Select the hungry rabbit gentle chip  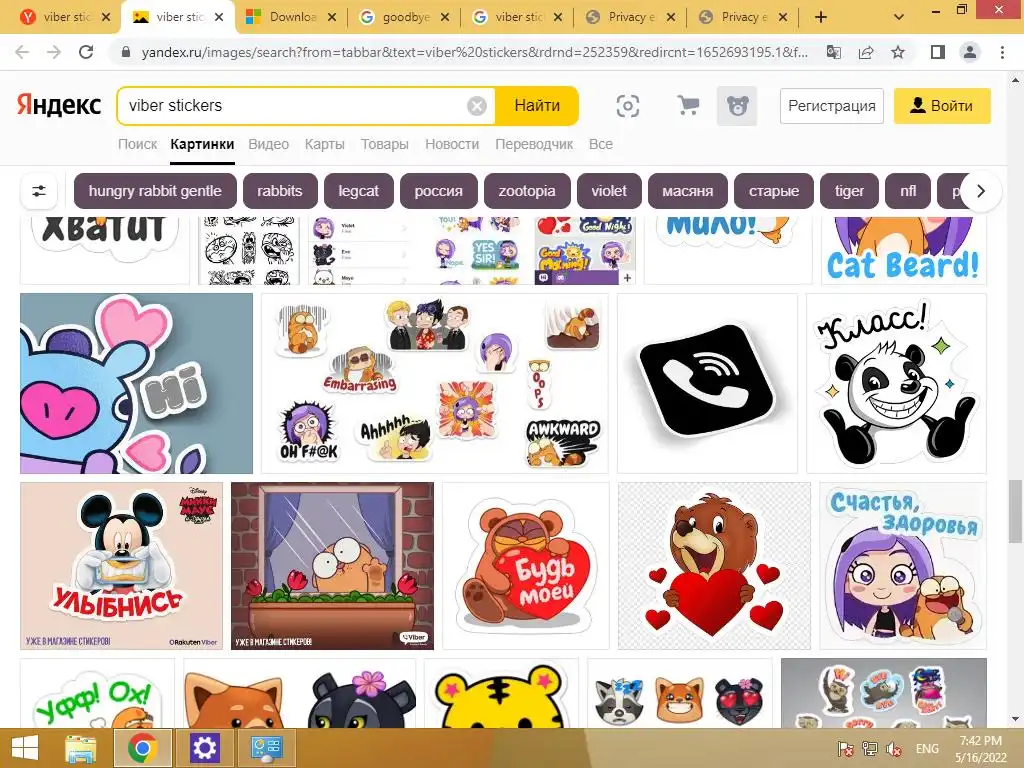point(155,191)
